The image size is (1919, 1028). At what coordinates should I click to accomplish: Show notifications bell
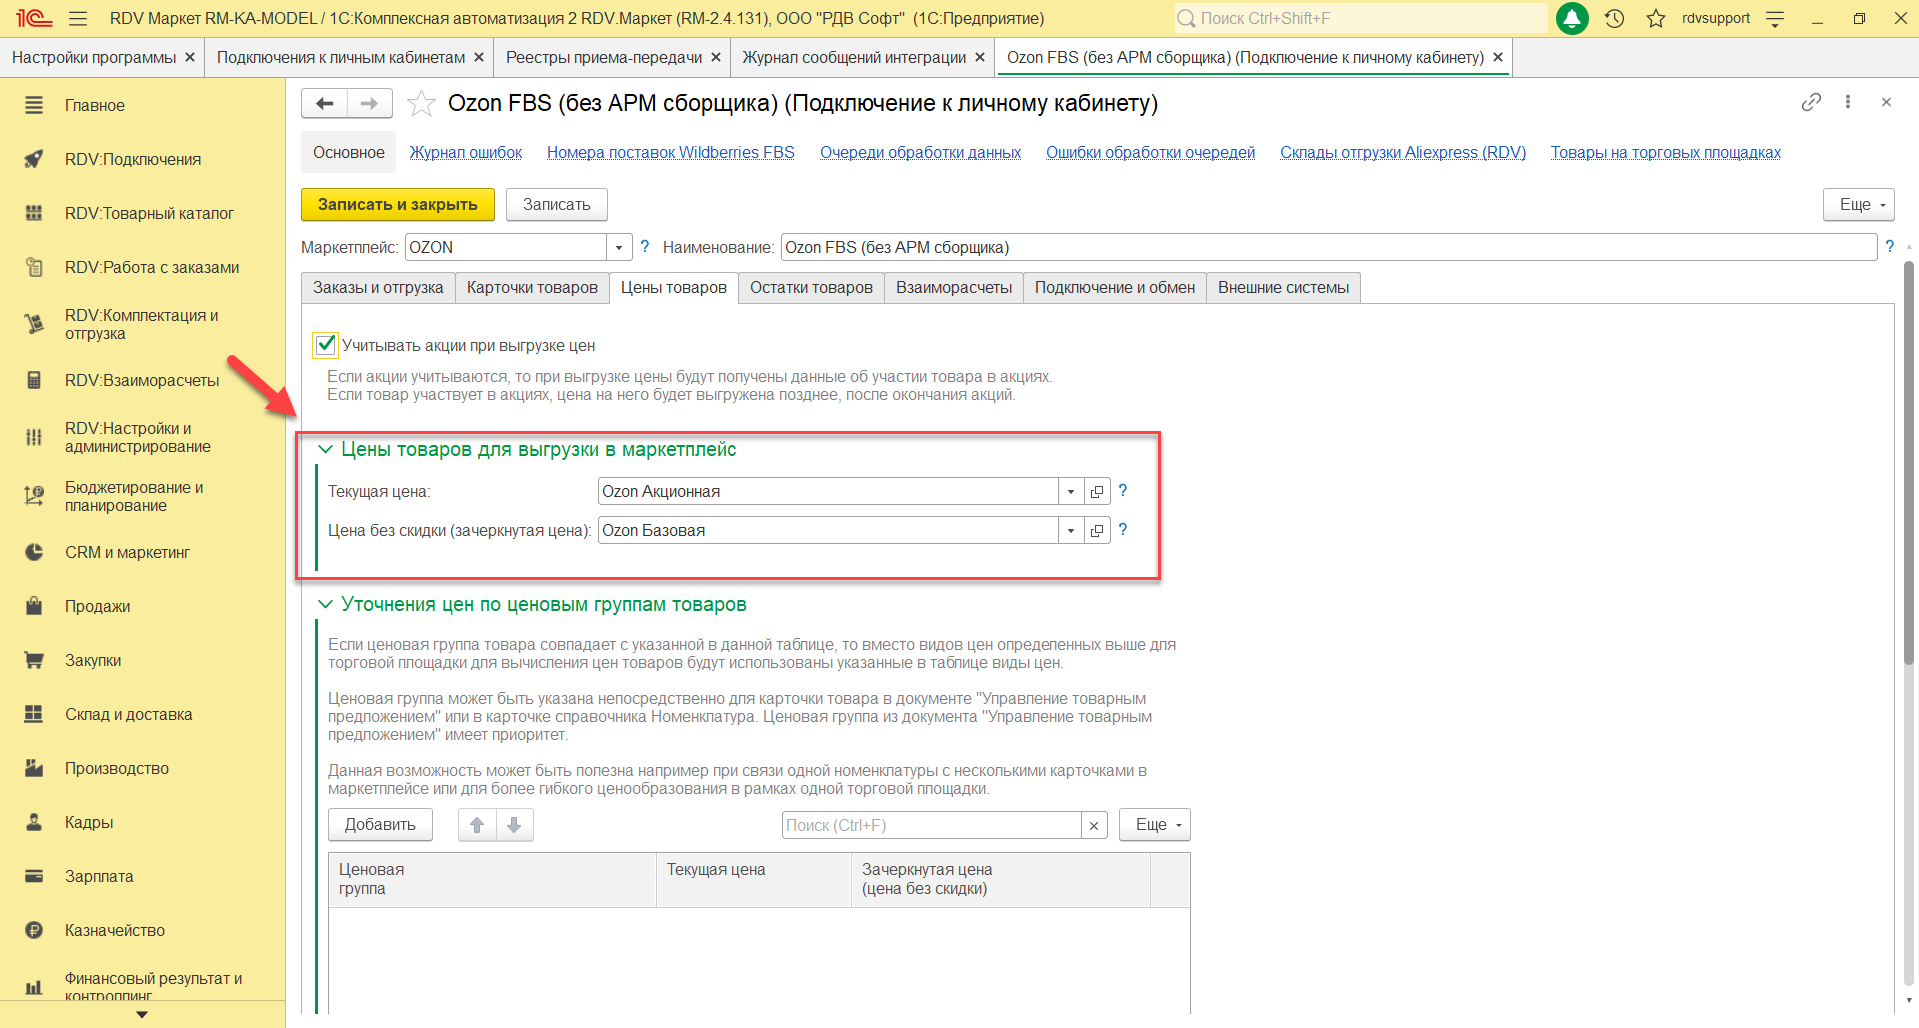(1572, 18)
